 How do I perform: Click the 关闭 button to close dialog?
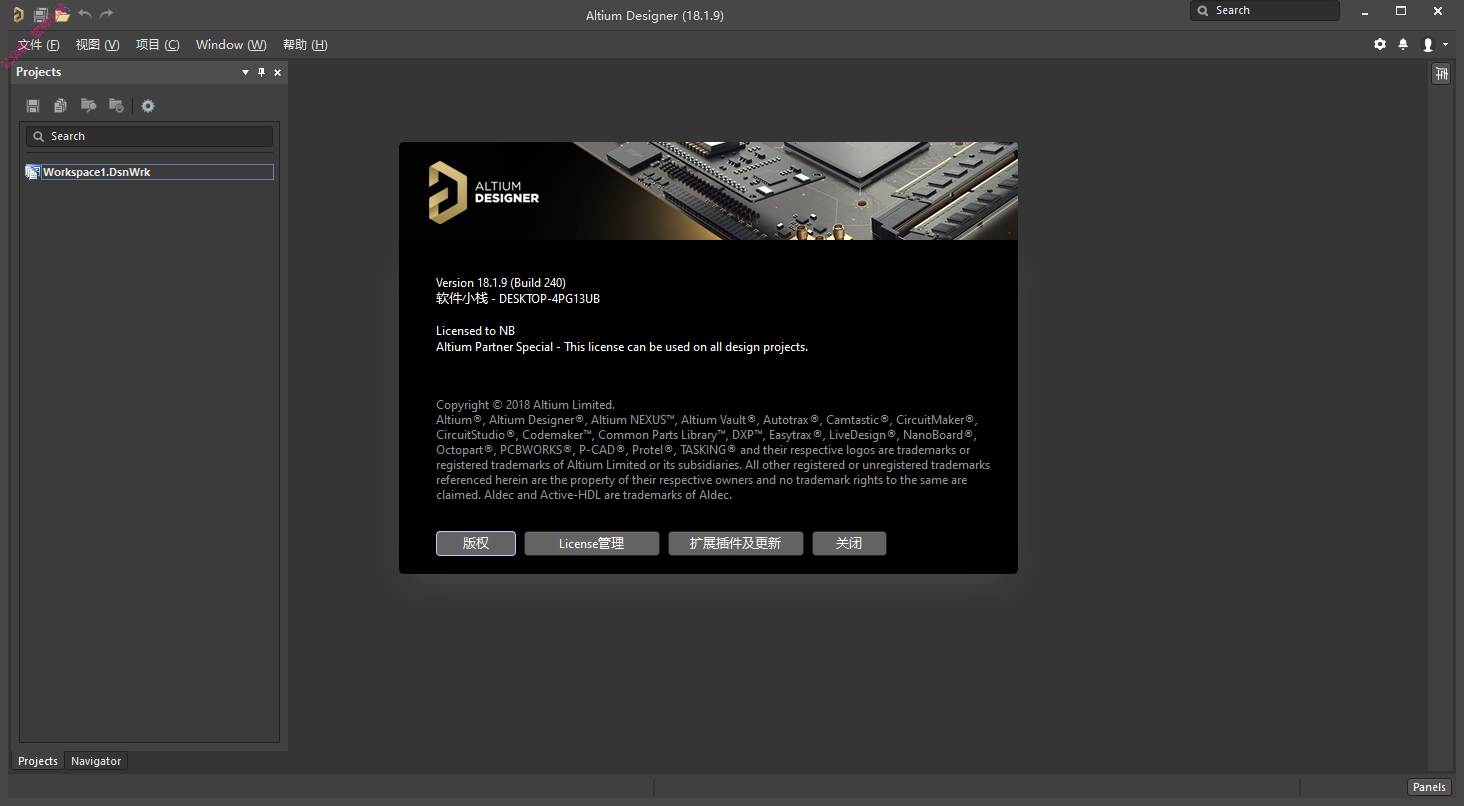coord(849,543)
